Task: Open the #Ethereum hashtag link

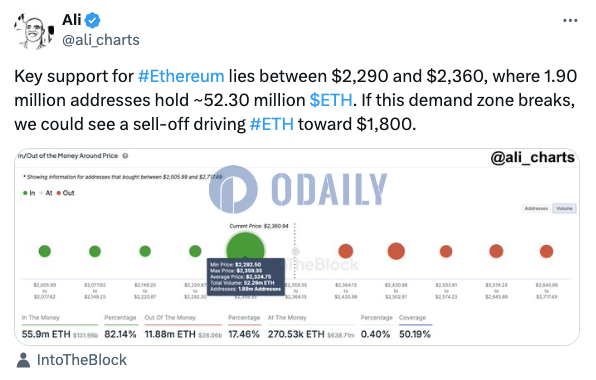Action: click(x=181, y=76)
